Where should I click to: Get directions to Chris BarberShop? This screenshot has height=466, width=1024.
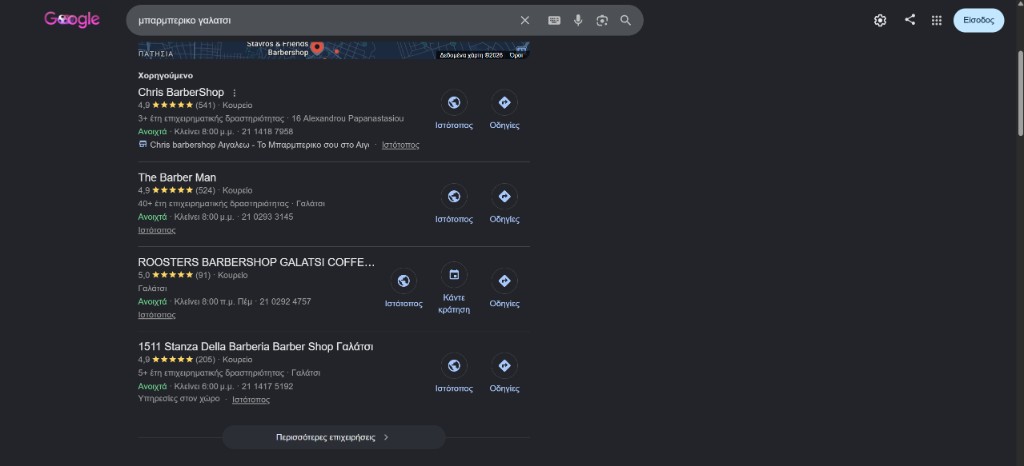tap(504, 102)
